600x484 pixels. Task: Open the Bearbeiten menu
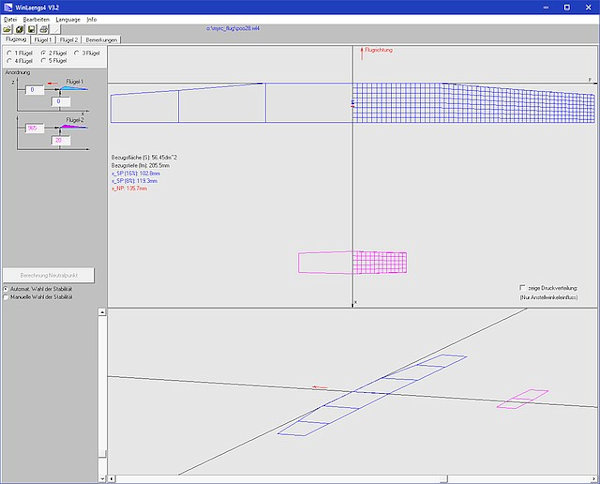tap(36, 19)
